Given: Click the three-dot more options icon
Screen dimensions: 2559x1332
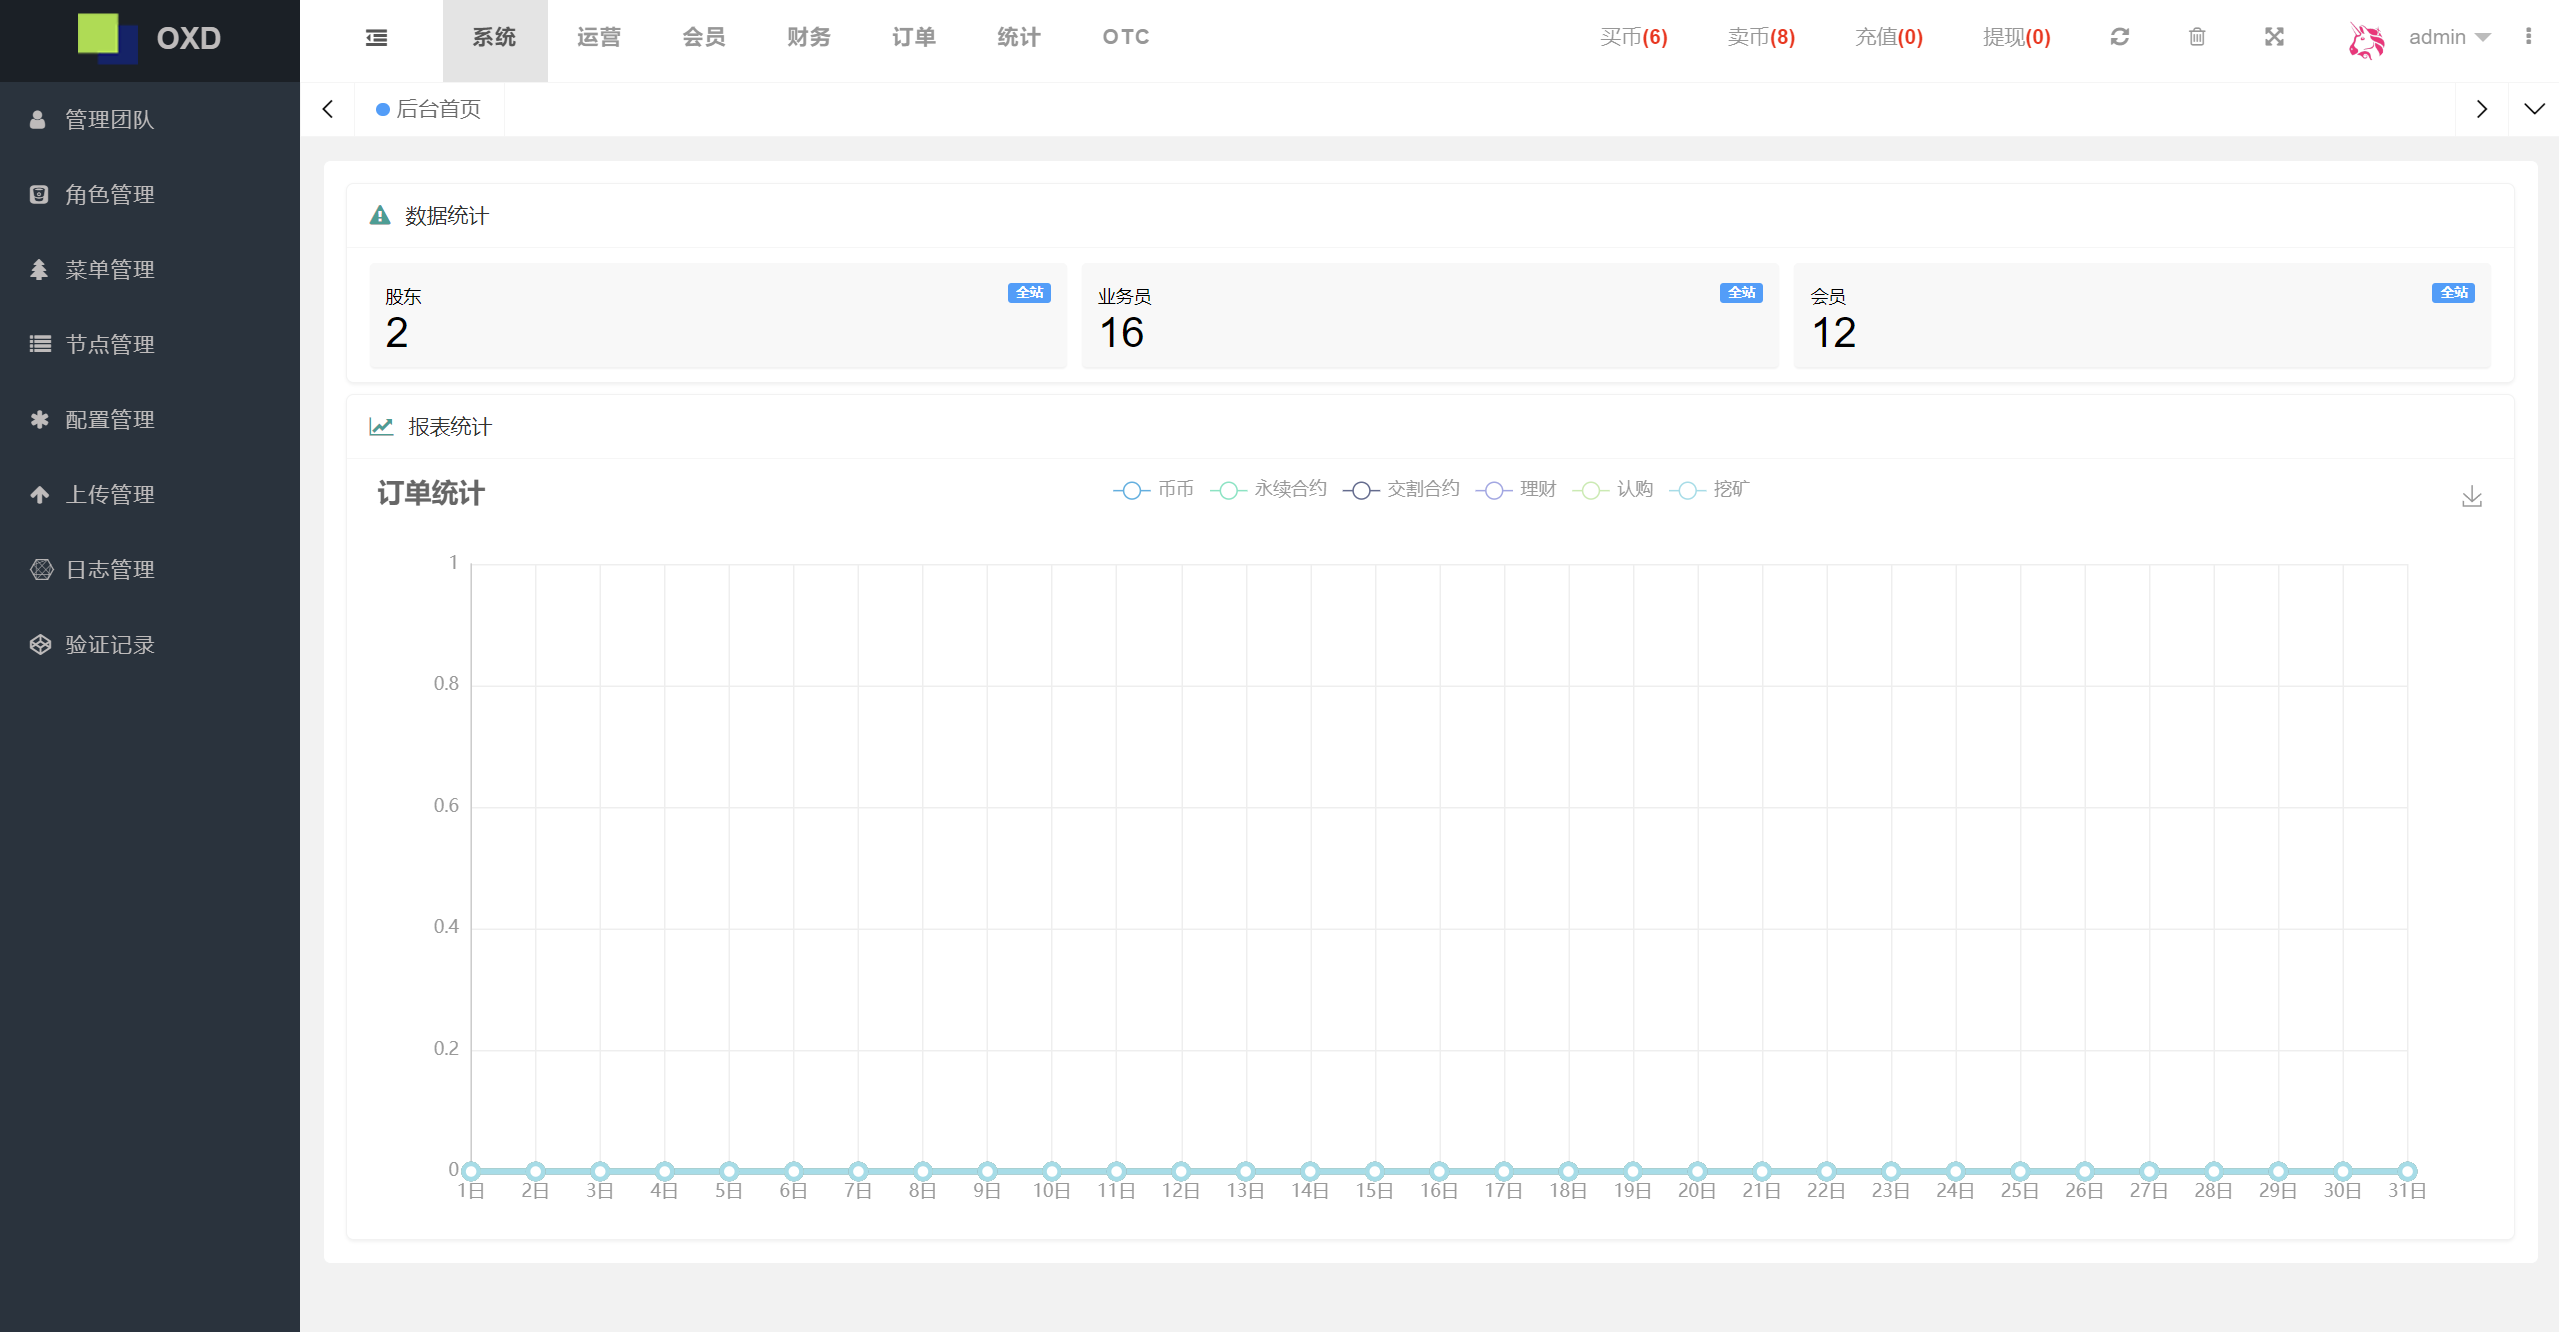Looking at the screenshot, I should pyautogui.click(x=2528, y=37).
